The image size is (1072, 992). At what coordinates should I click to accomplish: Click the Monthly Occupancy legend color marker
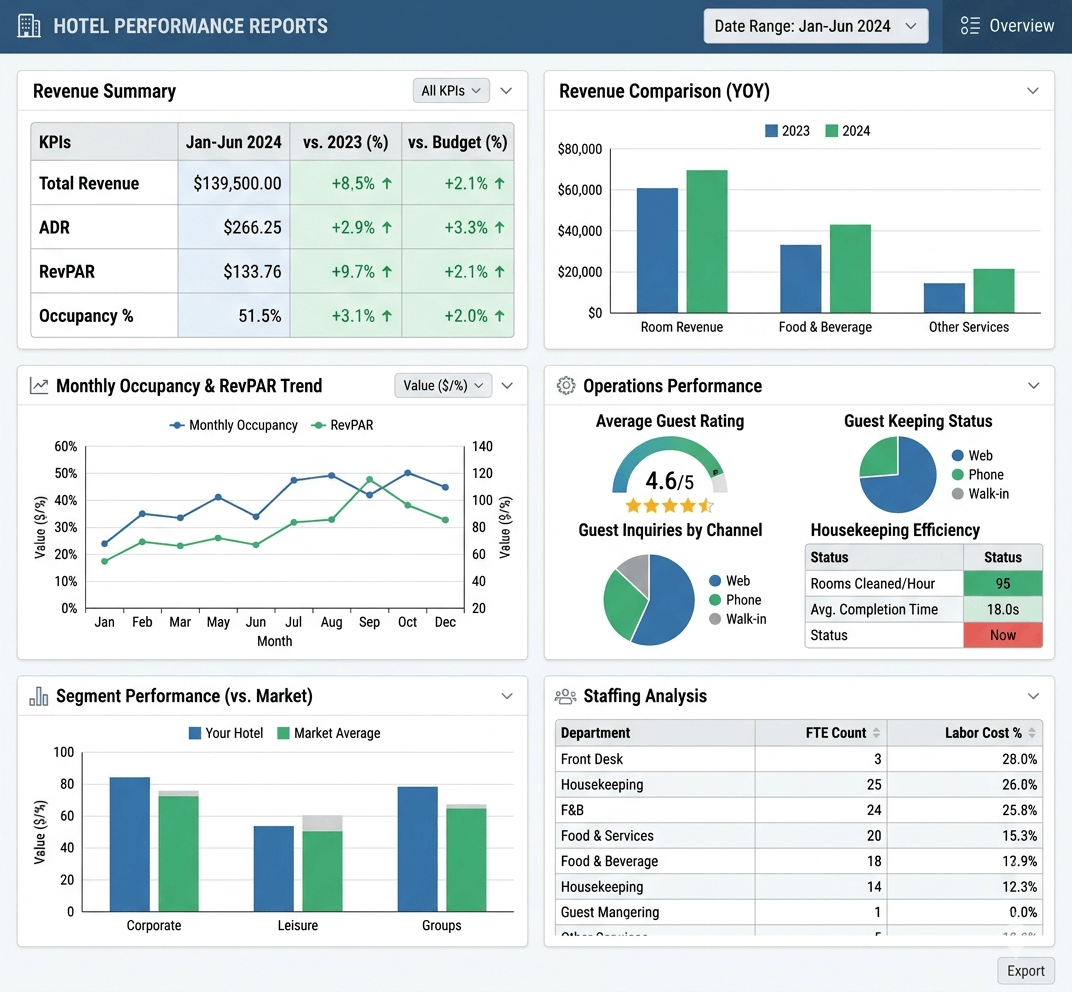pos(177,425)
